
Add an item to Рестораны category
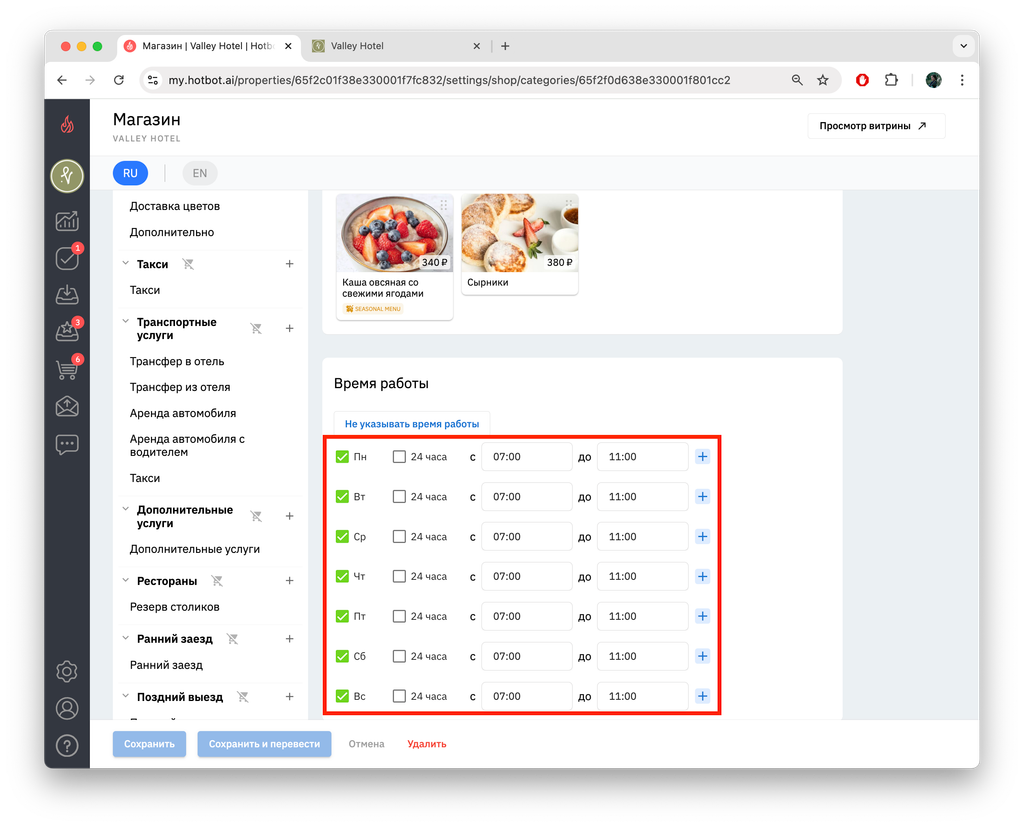click(289, 581)
